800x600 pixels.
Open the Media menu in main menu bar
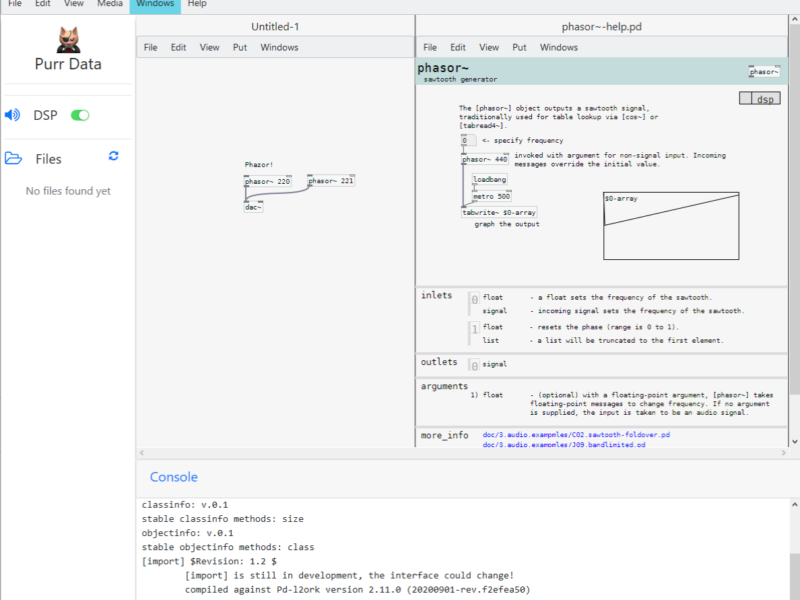pyautogui.click(x=110, y=4)
